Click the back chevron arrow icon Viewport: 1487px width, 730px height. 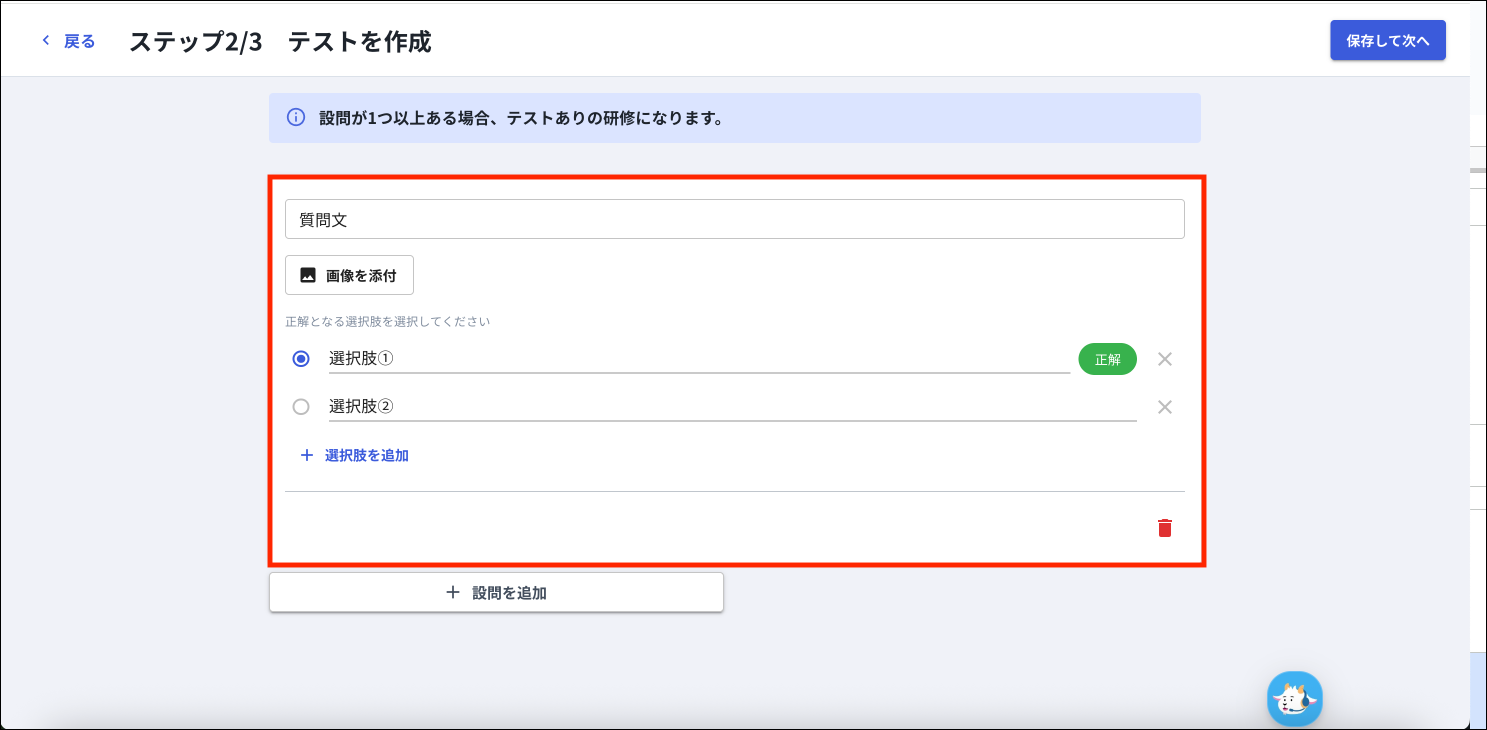pyautogui.click(x=45, y=41)
